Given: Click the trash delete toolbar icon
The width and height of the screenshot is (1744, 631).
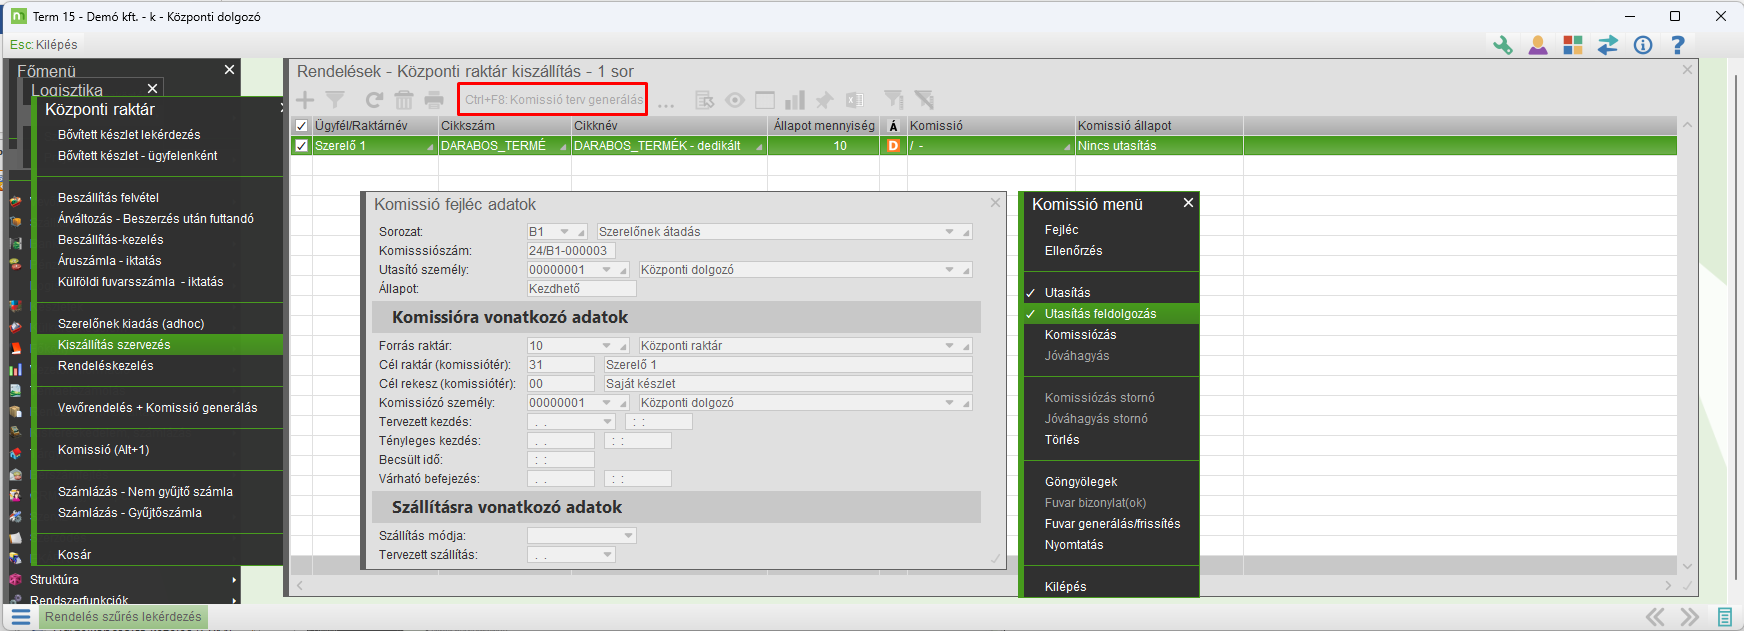Looking at the screenshot, I should [404, 100].
